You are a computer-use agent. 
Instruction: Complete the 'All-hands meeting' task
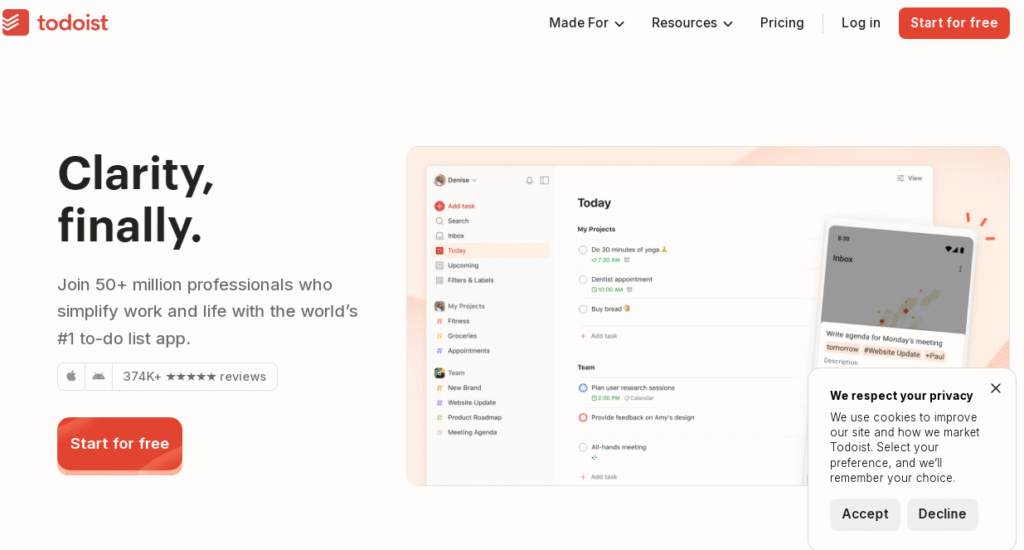pos(583,447)
